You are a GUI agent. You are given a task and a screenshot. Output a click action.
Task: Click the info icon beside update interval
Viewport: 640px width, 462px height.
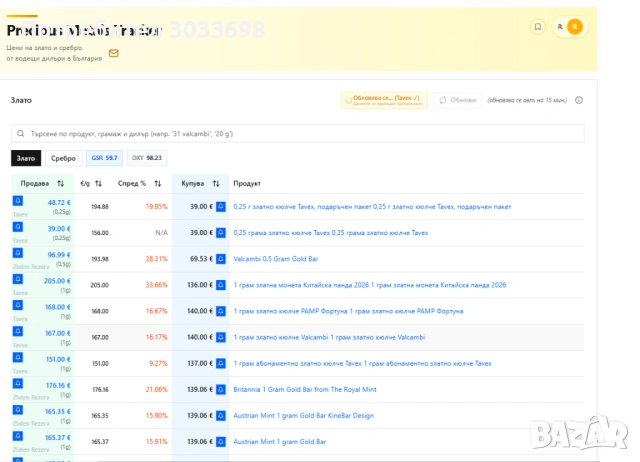(x=579, y=100)
